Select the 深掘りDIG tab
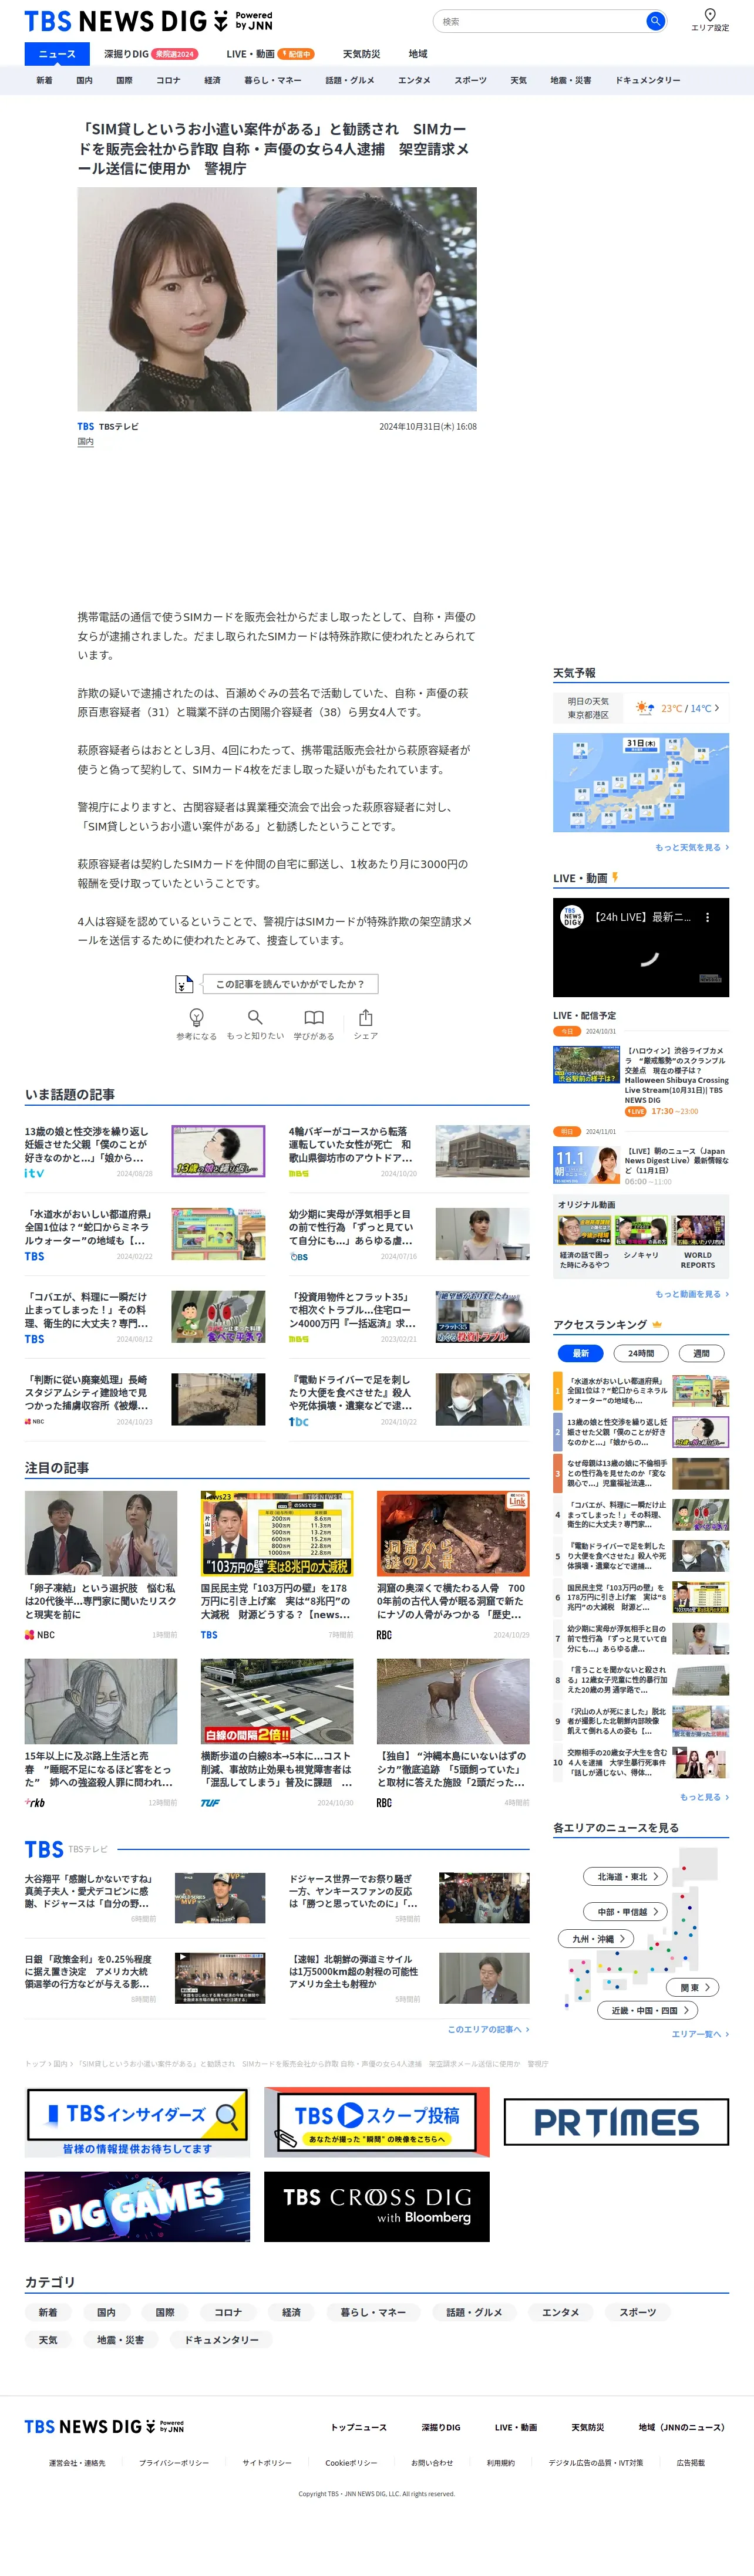This screenshot has width=754, height=2576. click(151, 54)
